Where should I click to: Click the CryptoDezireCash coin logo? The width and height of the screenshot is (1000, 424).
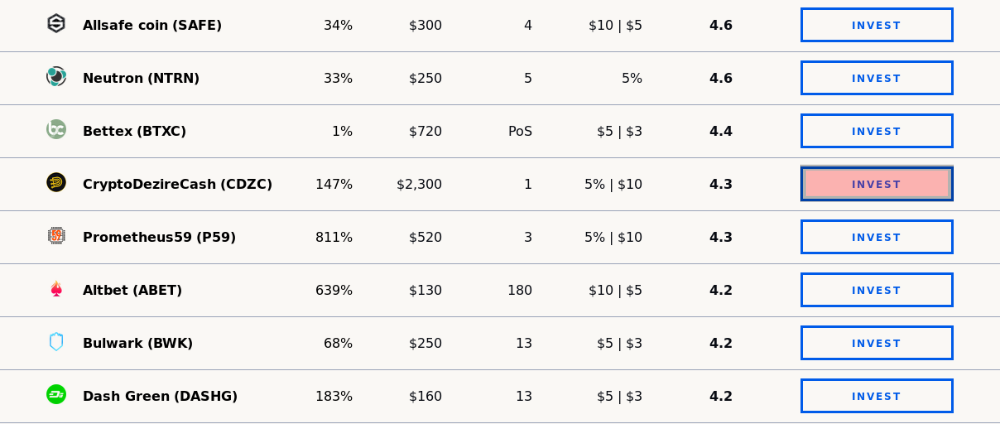(56, 182)
